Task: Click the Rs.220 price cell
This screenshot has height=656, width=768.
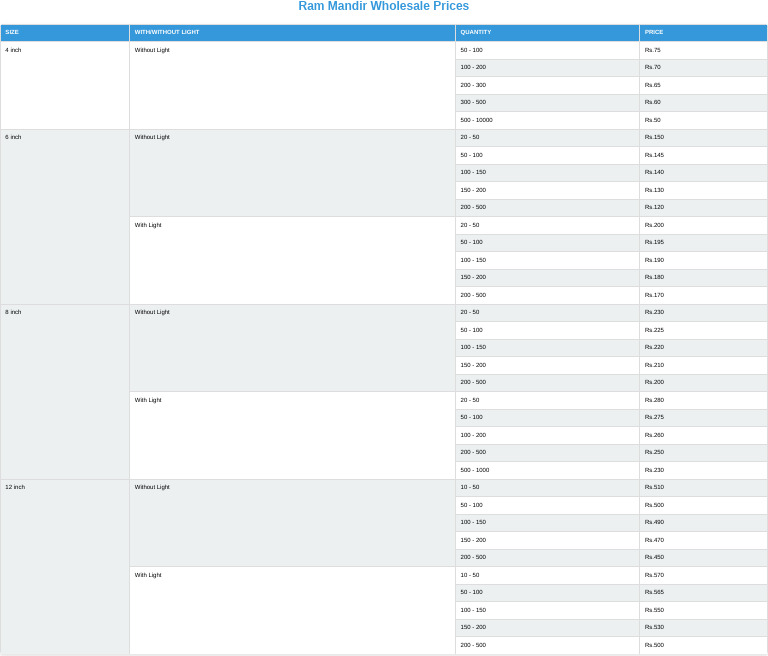Action: pos(703,347)
